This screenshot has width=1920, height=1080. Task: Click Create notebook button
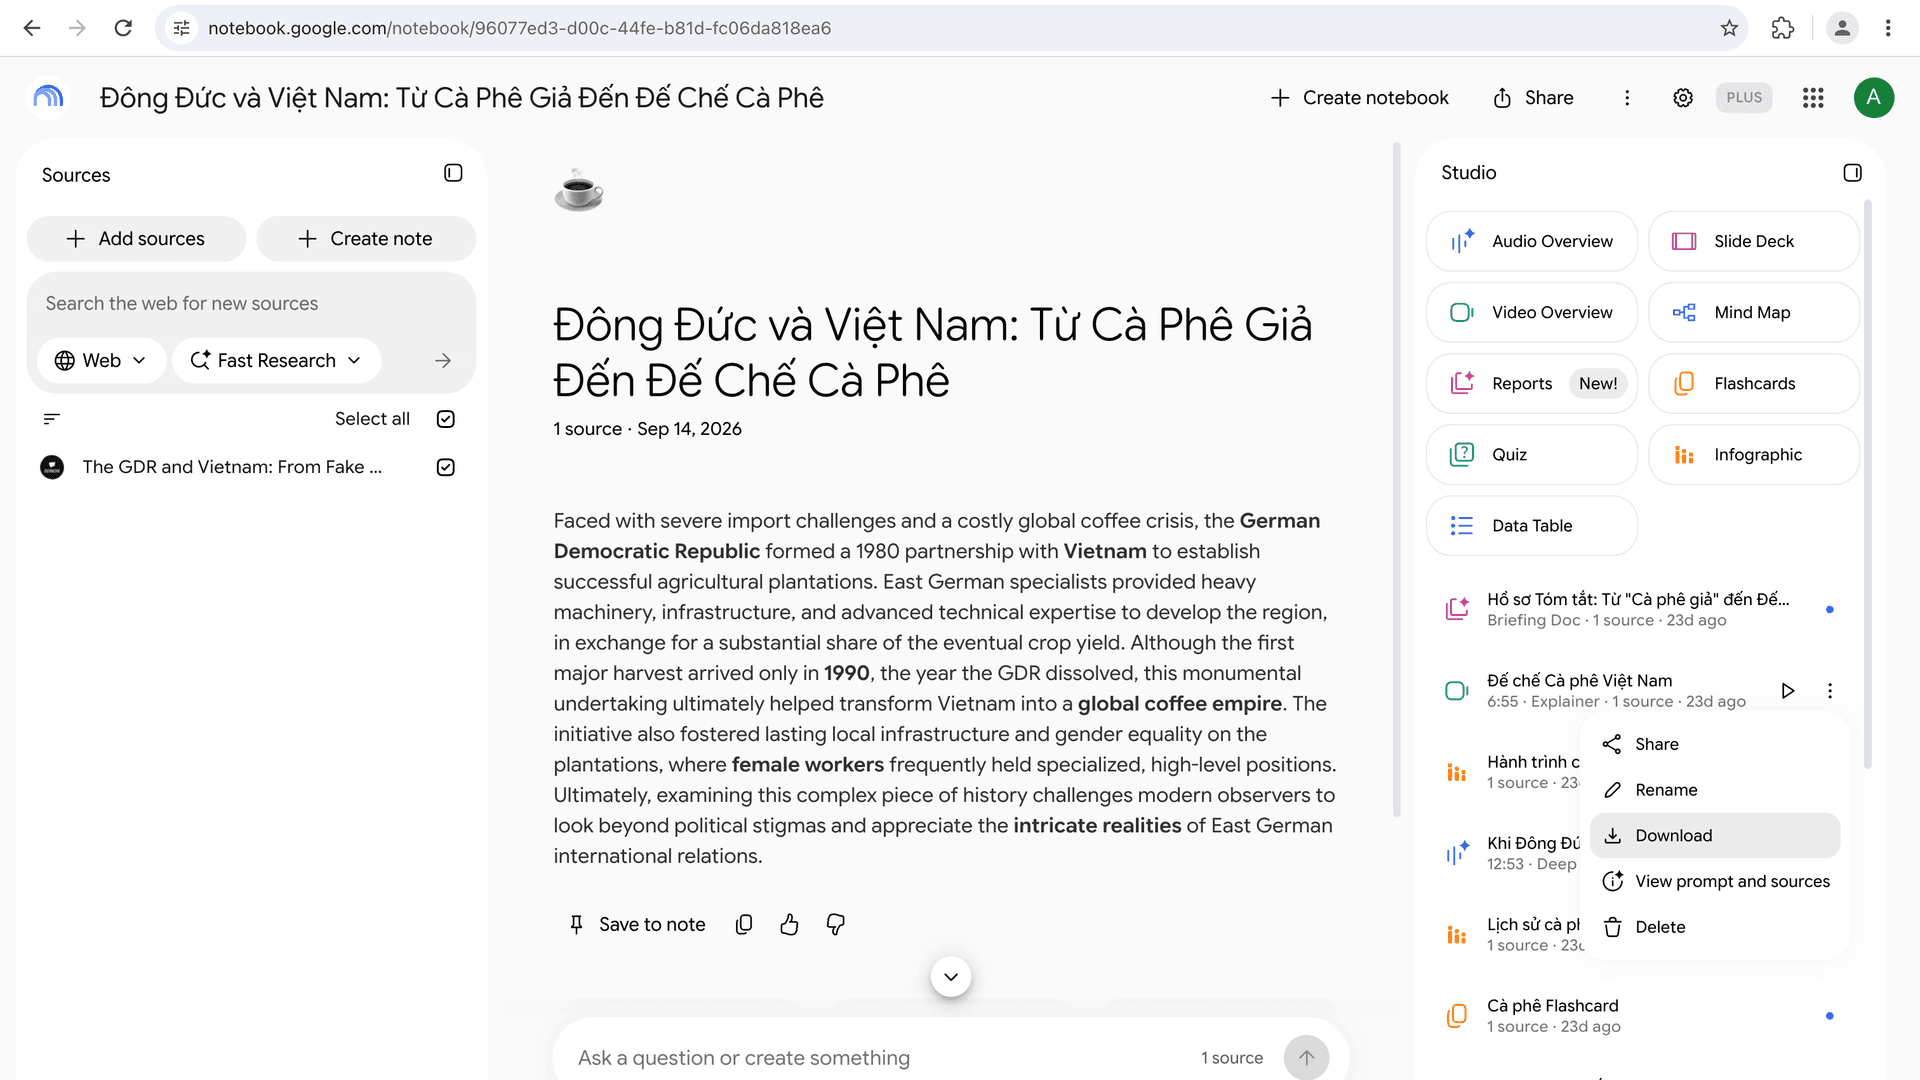point(1359,98)
